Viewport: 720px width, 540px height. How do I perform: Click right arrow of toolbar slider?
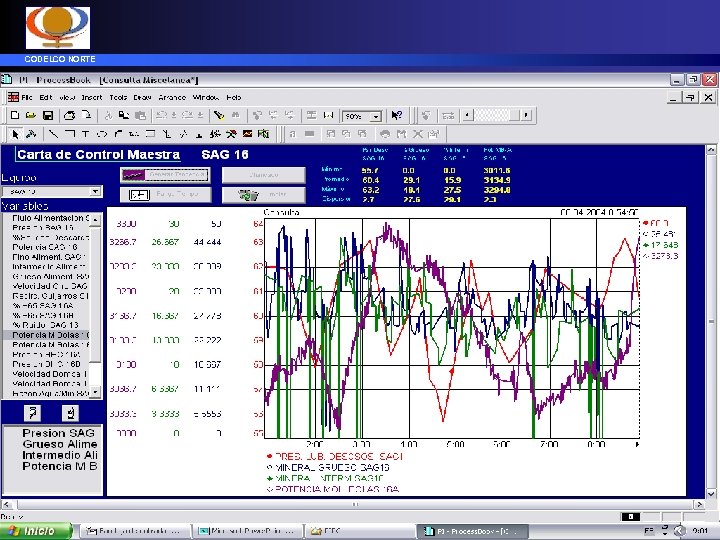tap(526, 115)
